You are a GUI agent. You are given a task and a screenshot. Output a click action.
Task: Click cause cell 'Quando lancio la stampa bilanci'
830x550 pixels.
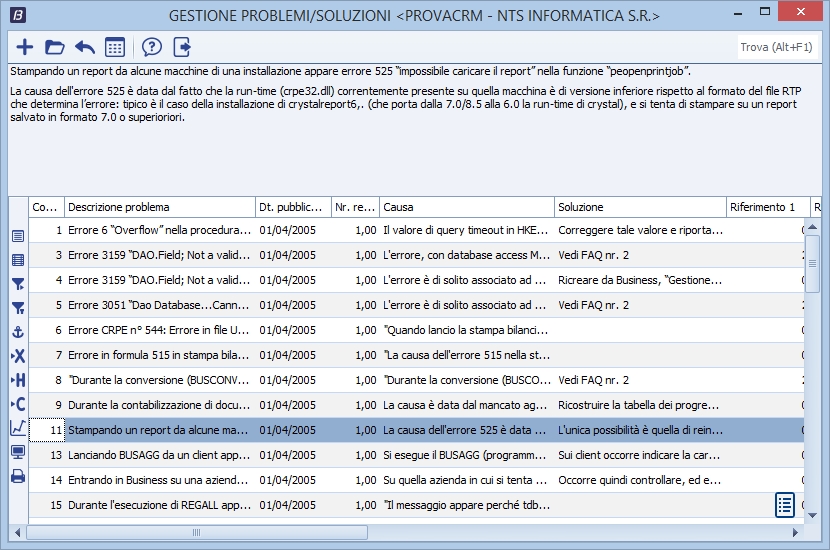[467, 330]
